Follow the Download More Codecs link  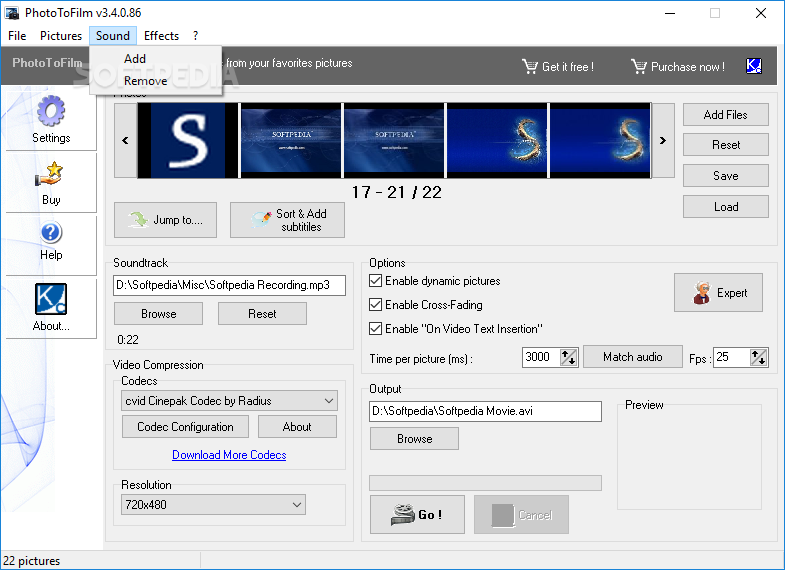229,455
